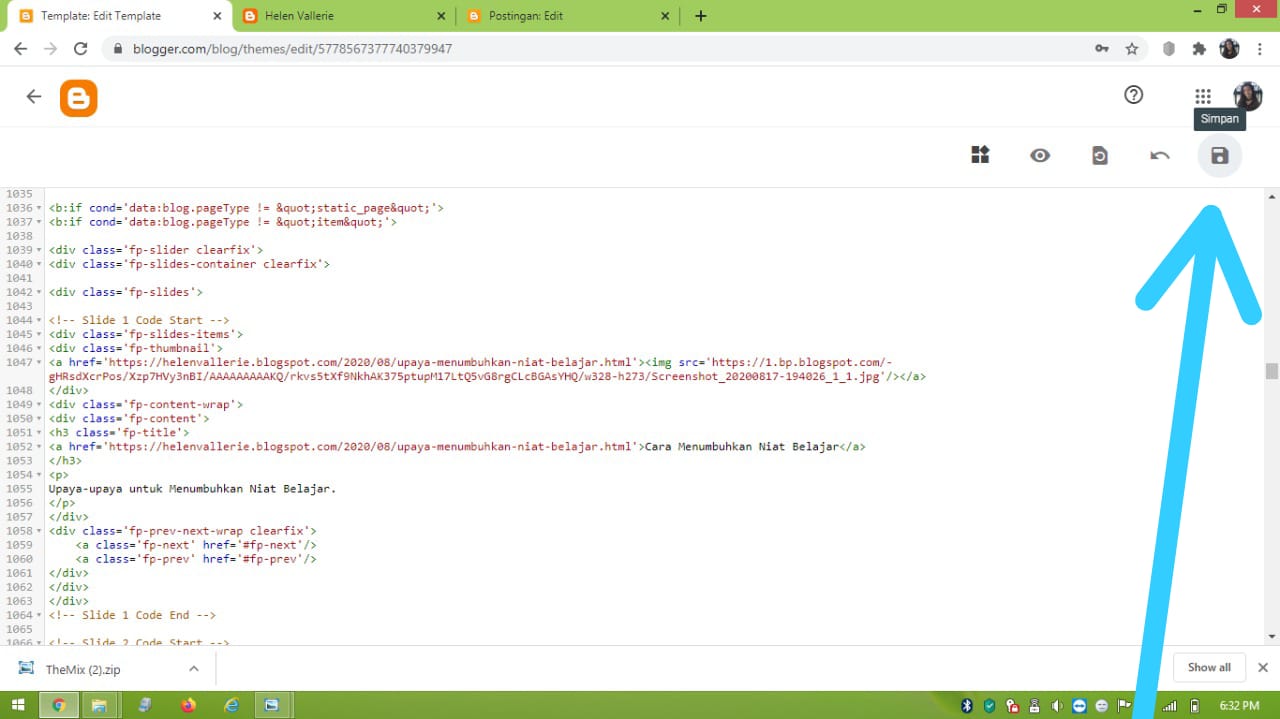Click the browser reload button
The height and width of the screenshot is (719, 1280).
tap(81, 48)
